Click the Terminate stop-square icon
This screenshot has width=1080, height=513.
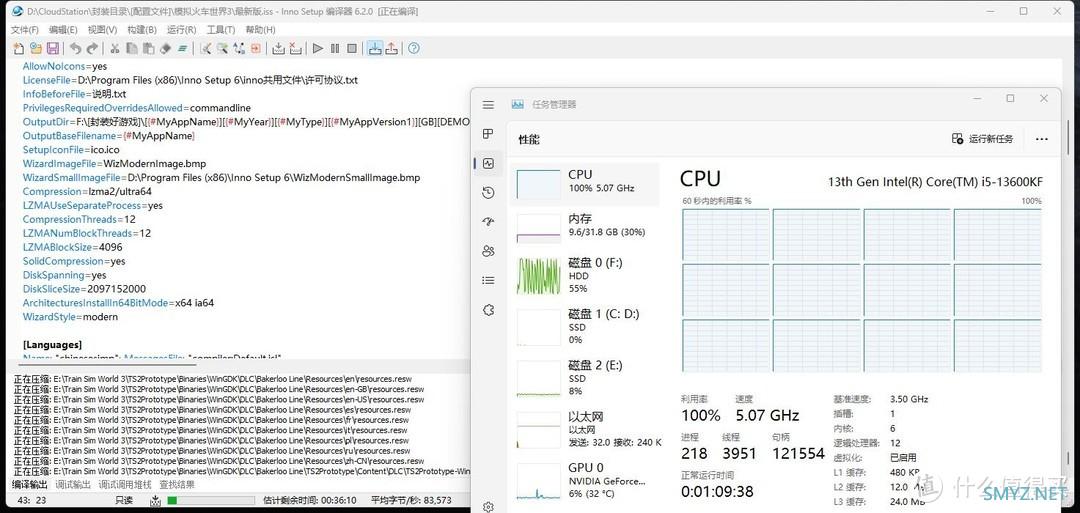point(351,48)
